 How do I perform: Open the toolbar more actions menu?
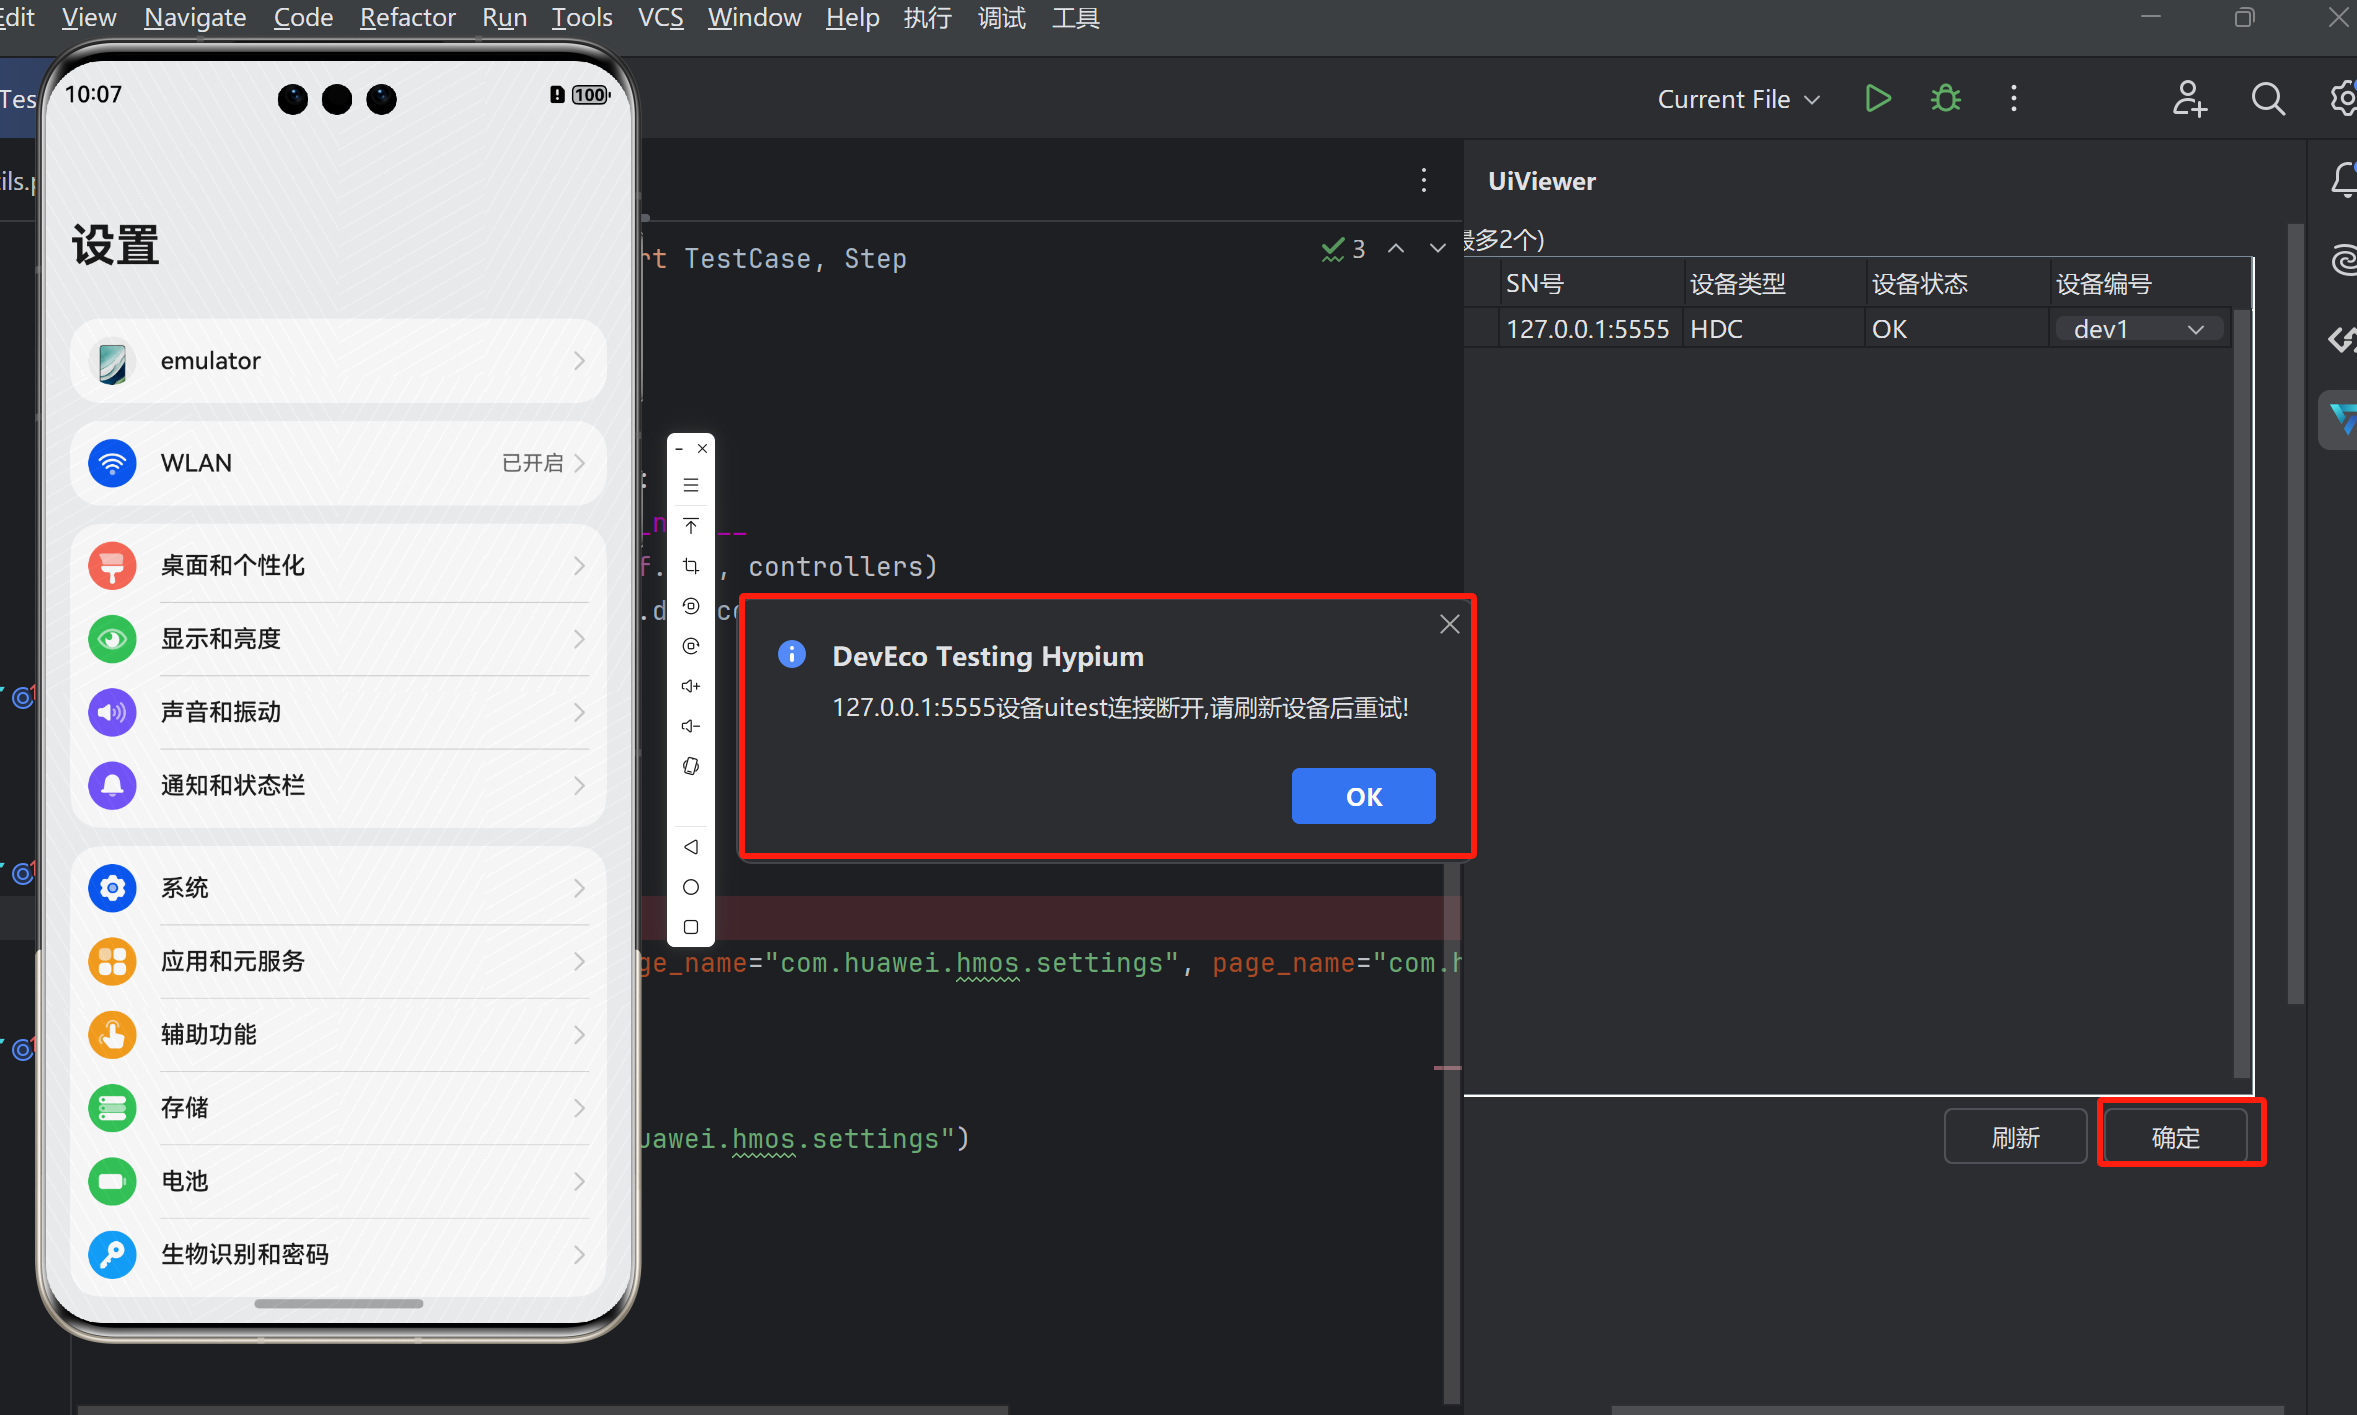[x=2014, y=99]
